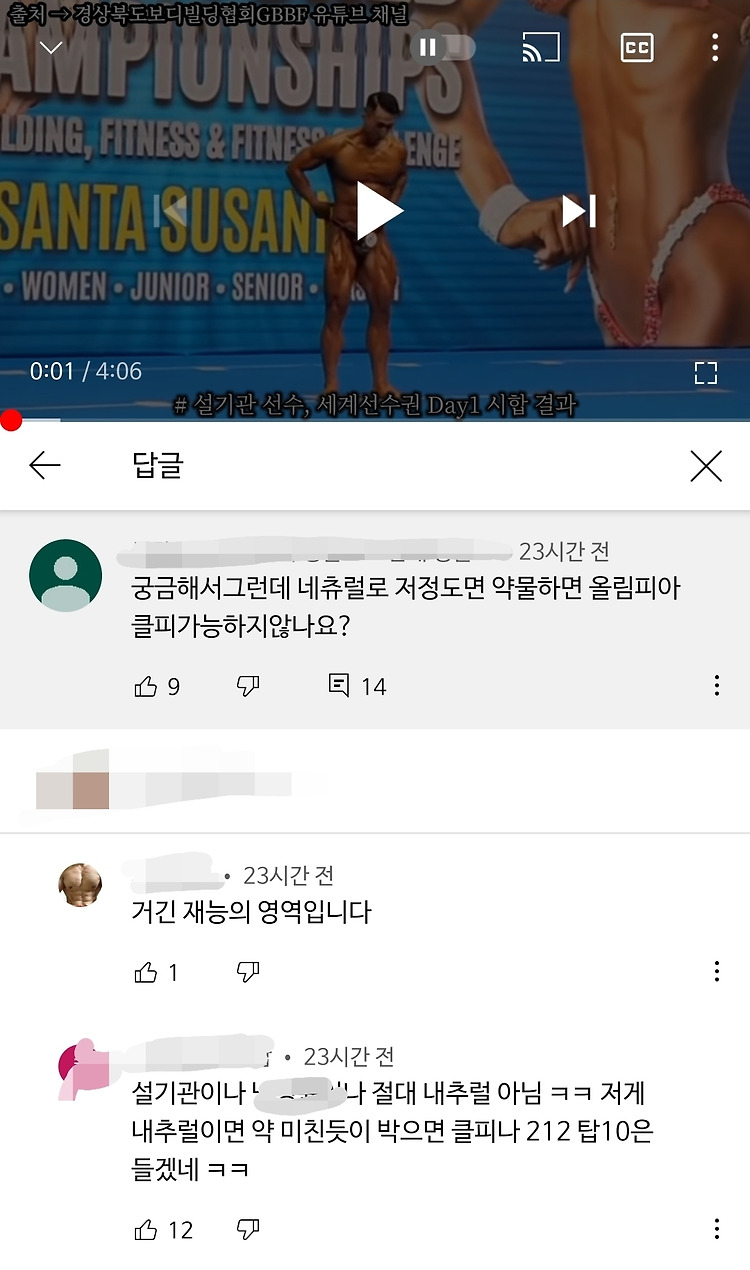Play the video with the center play button
Image resolution: width=750 pixels, height=1270 pixels.
(379, 211)
